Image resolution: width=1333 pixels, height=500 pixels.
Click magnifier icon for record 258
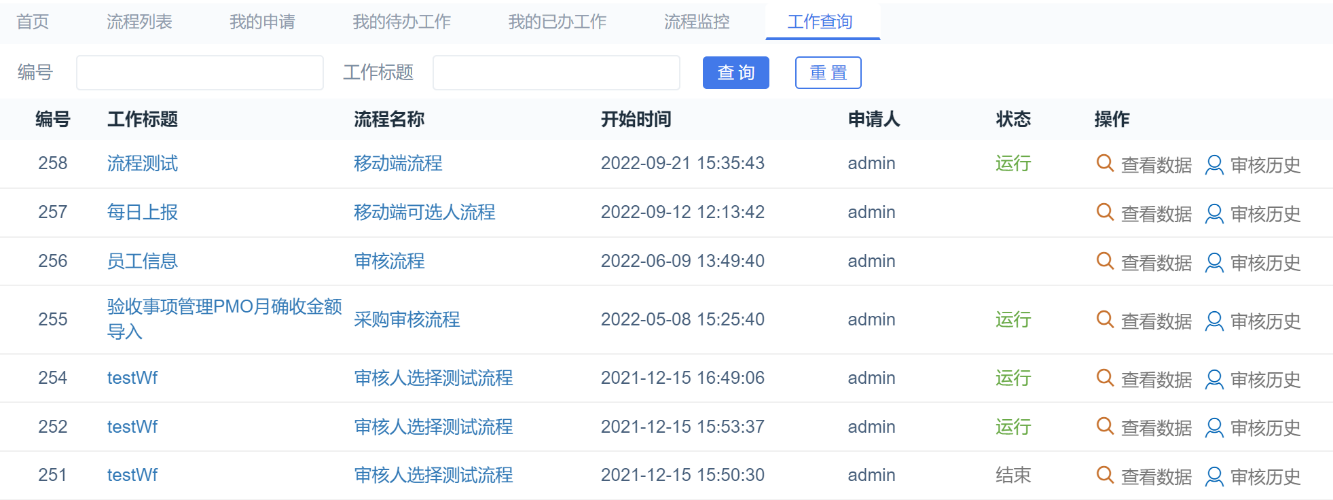point(1105,163)
